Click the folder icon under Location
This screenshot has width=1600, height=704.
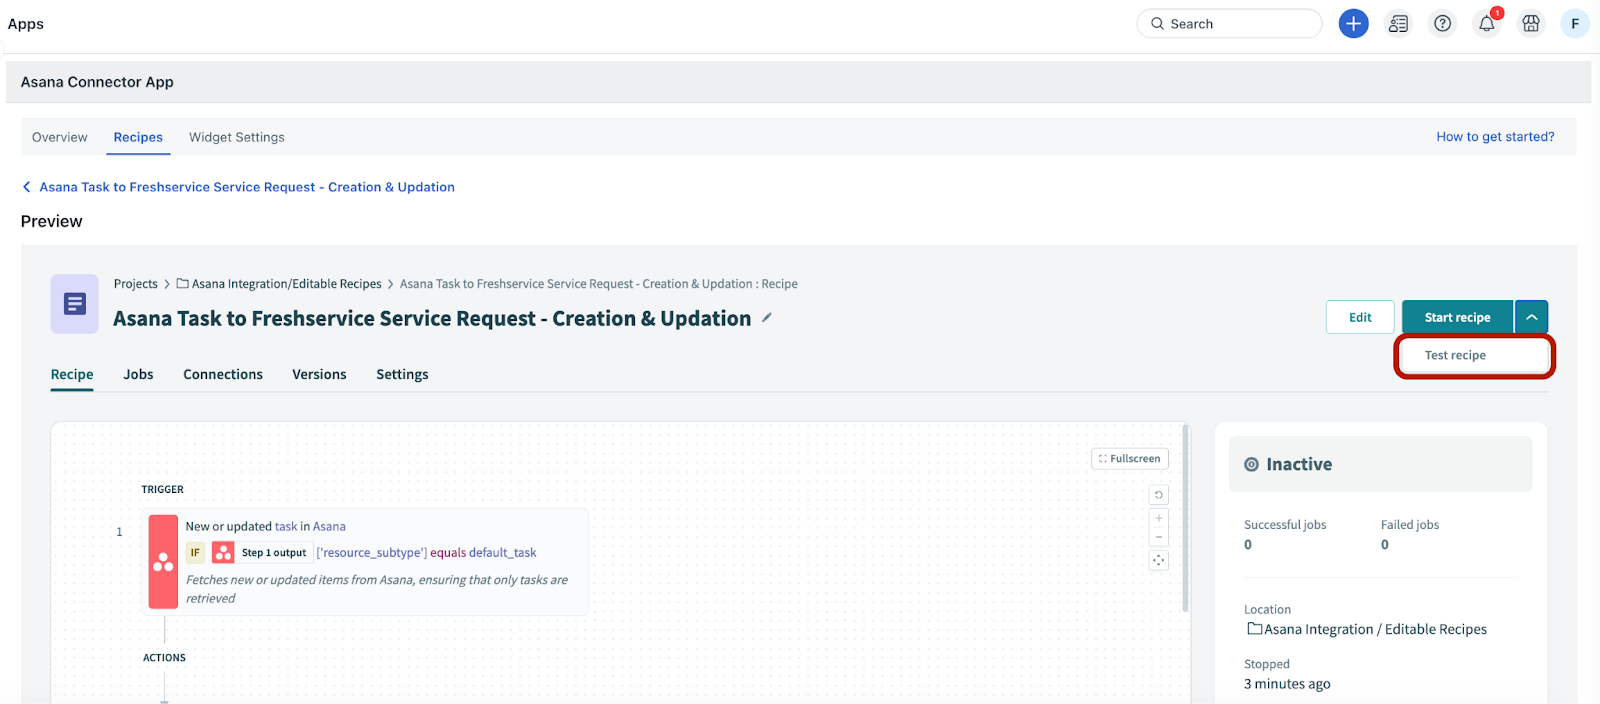(x=1255, y=629)
